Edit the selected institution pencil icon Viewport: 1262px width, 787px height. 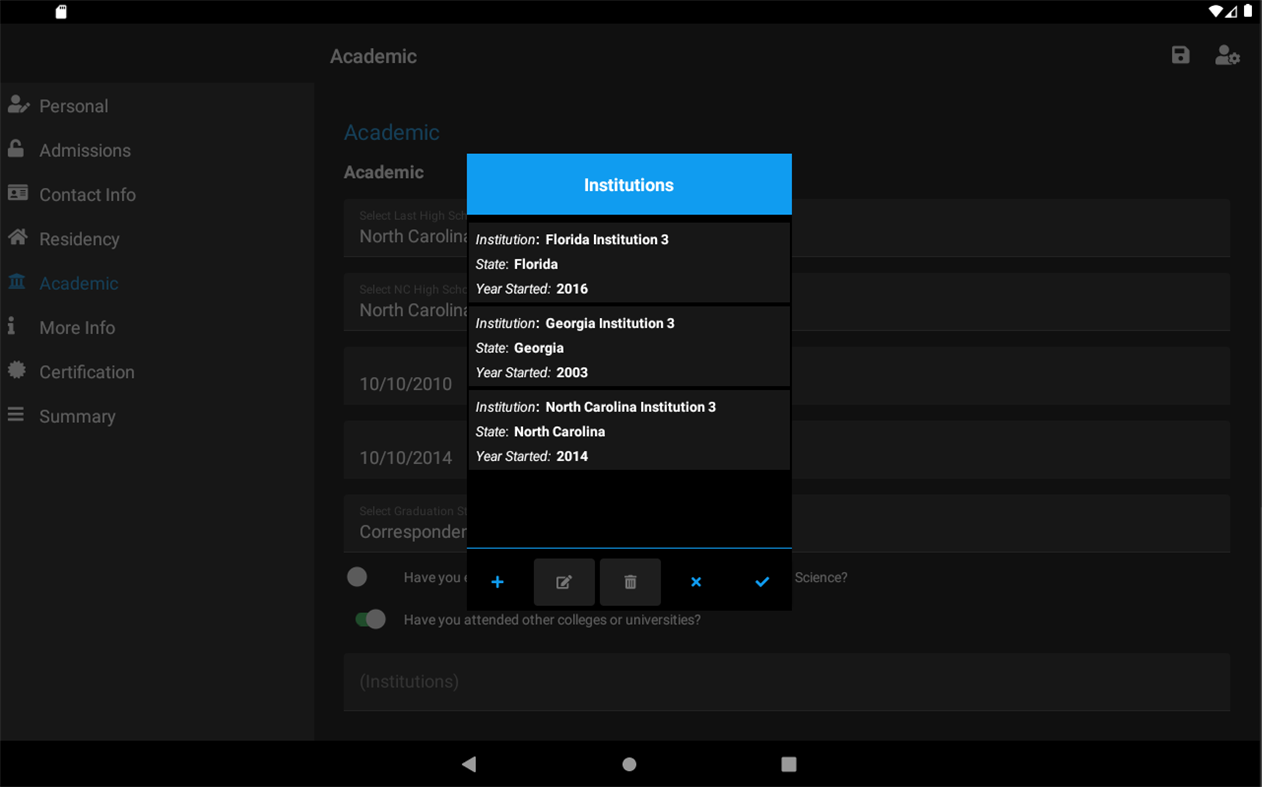coord(564,582)
